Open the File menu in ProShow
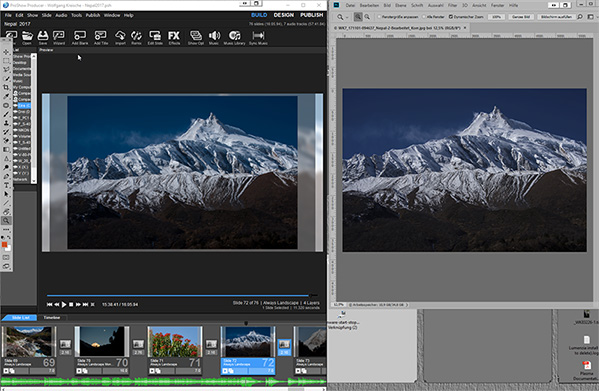The height and width of the screenshot is (391, 599). pyautogui.click(x=8, y=15)
